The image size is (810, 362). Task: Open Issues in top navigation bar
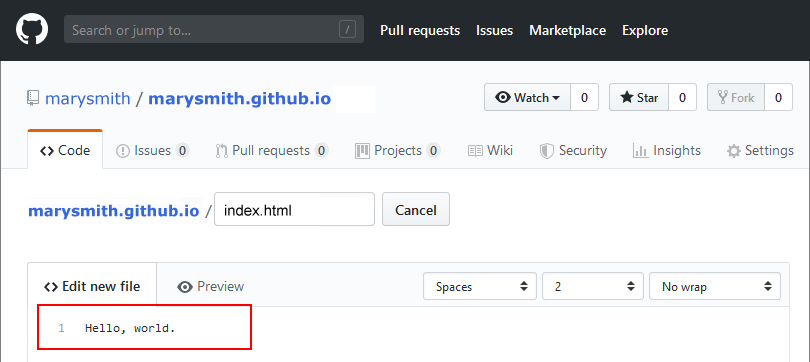click(494, 30)
